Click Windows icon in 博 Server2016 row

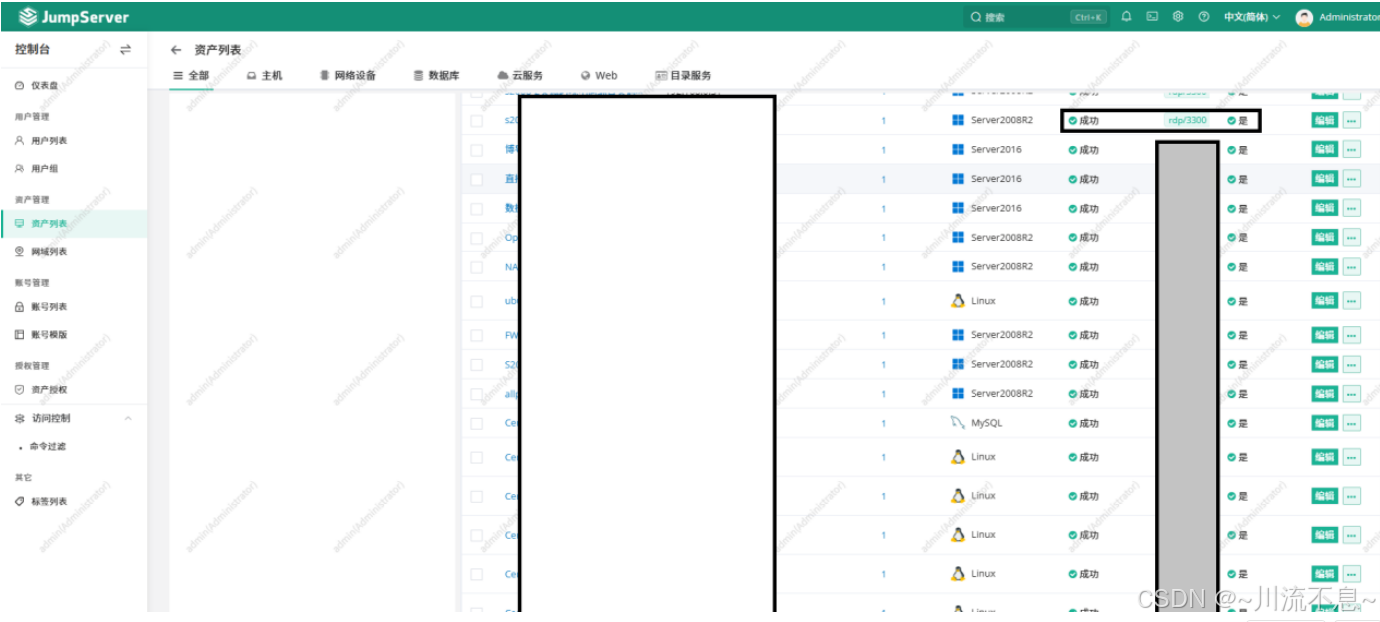[958, 150]
